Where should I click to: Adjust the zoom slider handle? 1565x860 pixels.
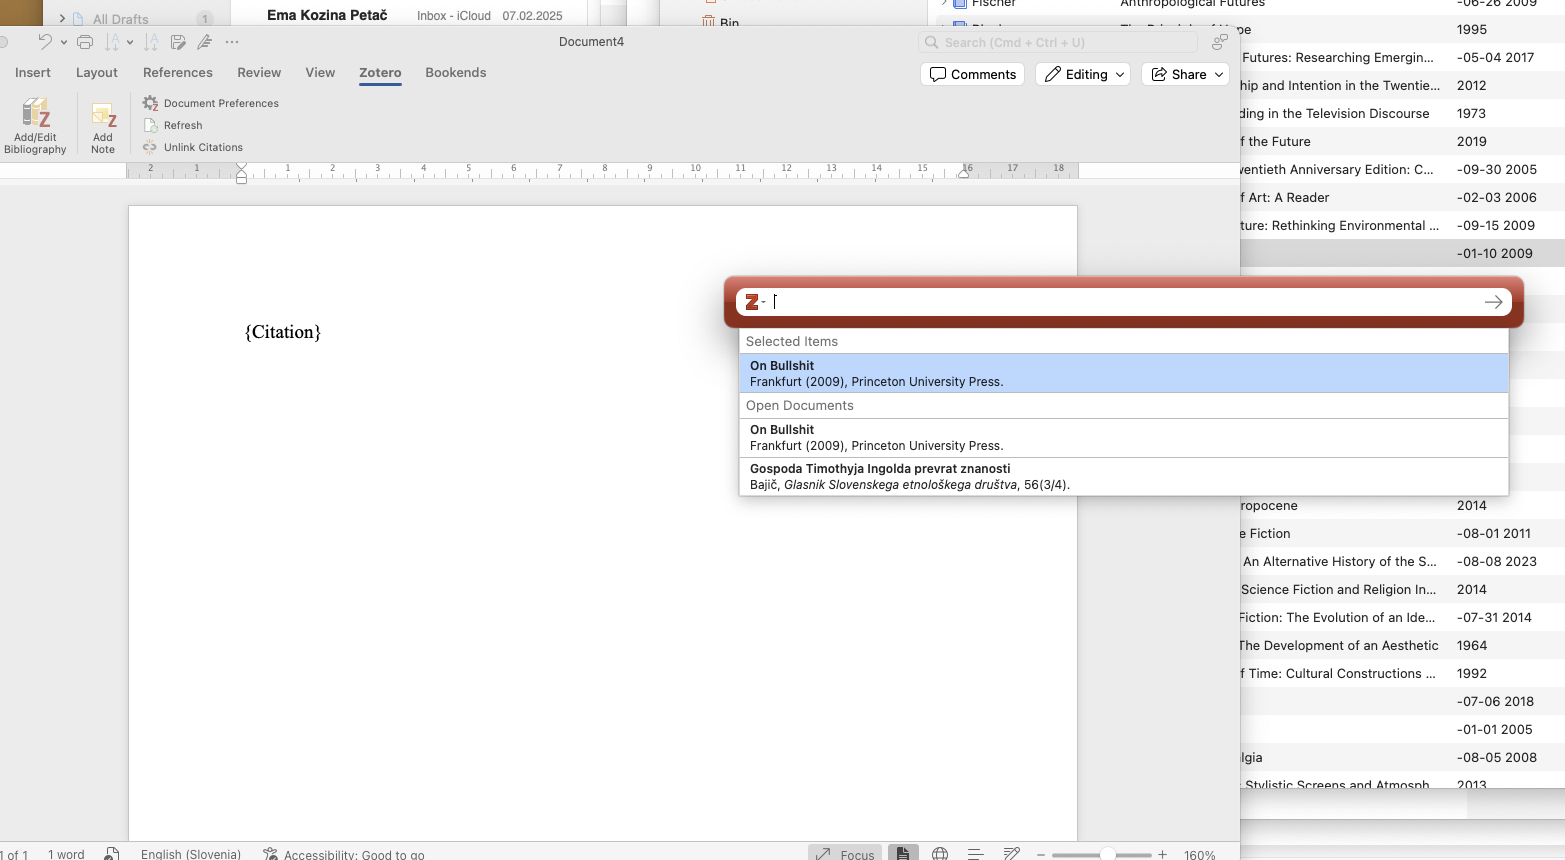pyautogui.click(x=1107, y=855)
